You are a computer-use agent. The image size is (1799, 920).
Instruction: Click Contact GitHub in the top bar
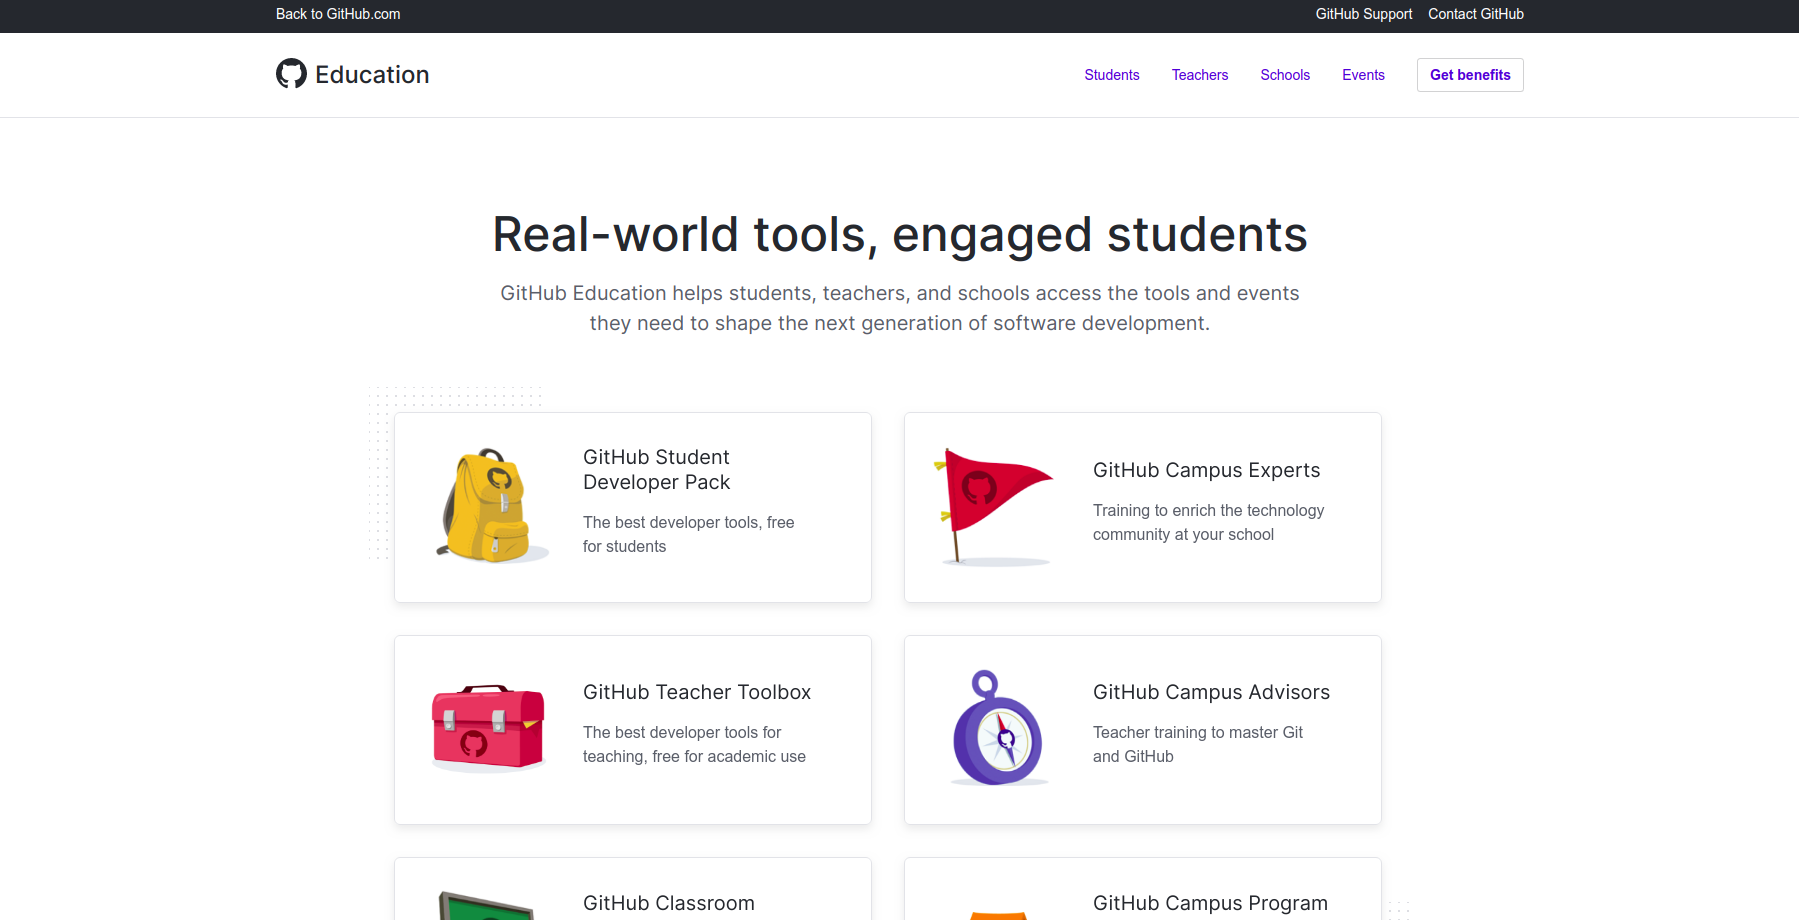(x=1475, y=14)
